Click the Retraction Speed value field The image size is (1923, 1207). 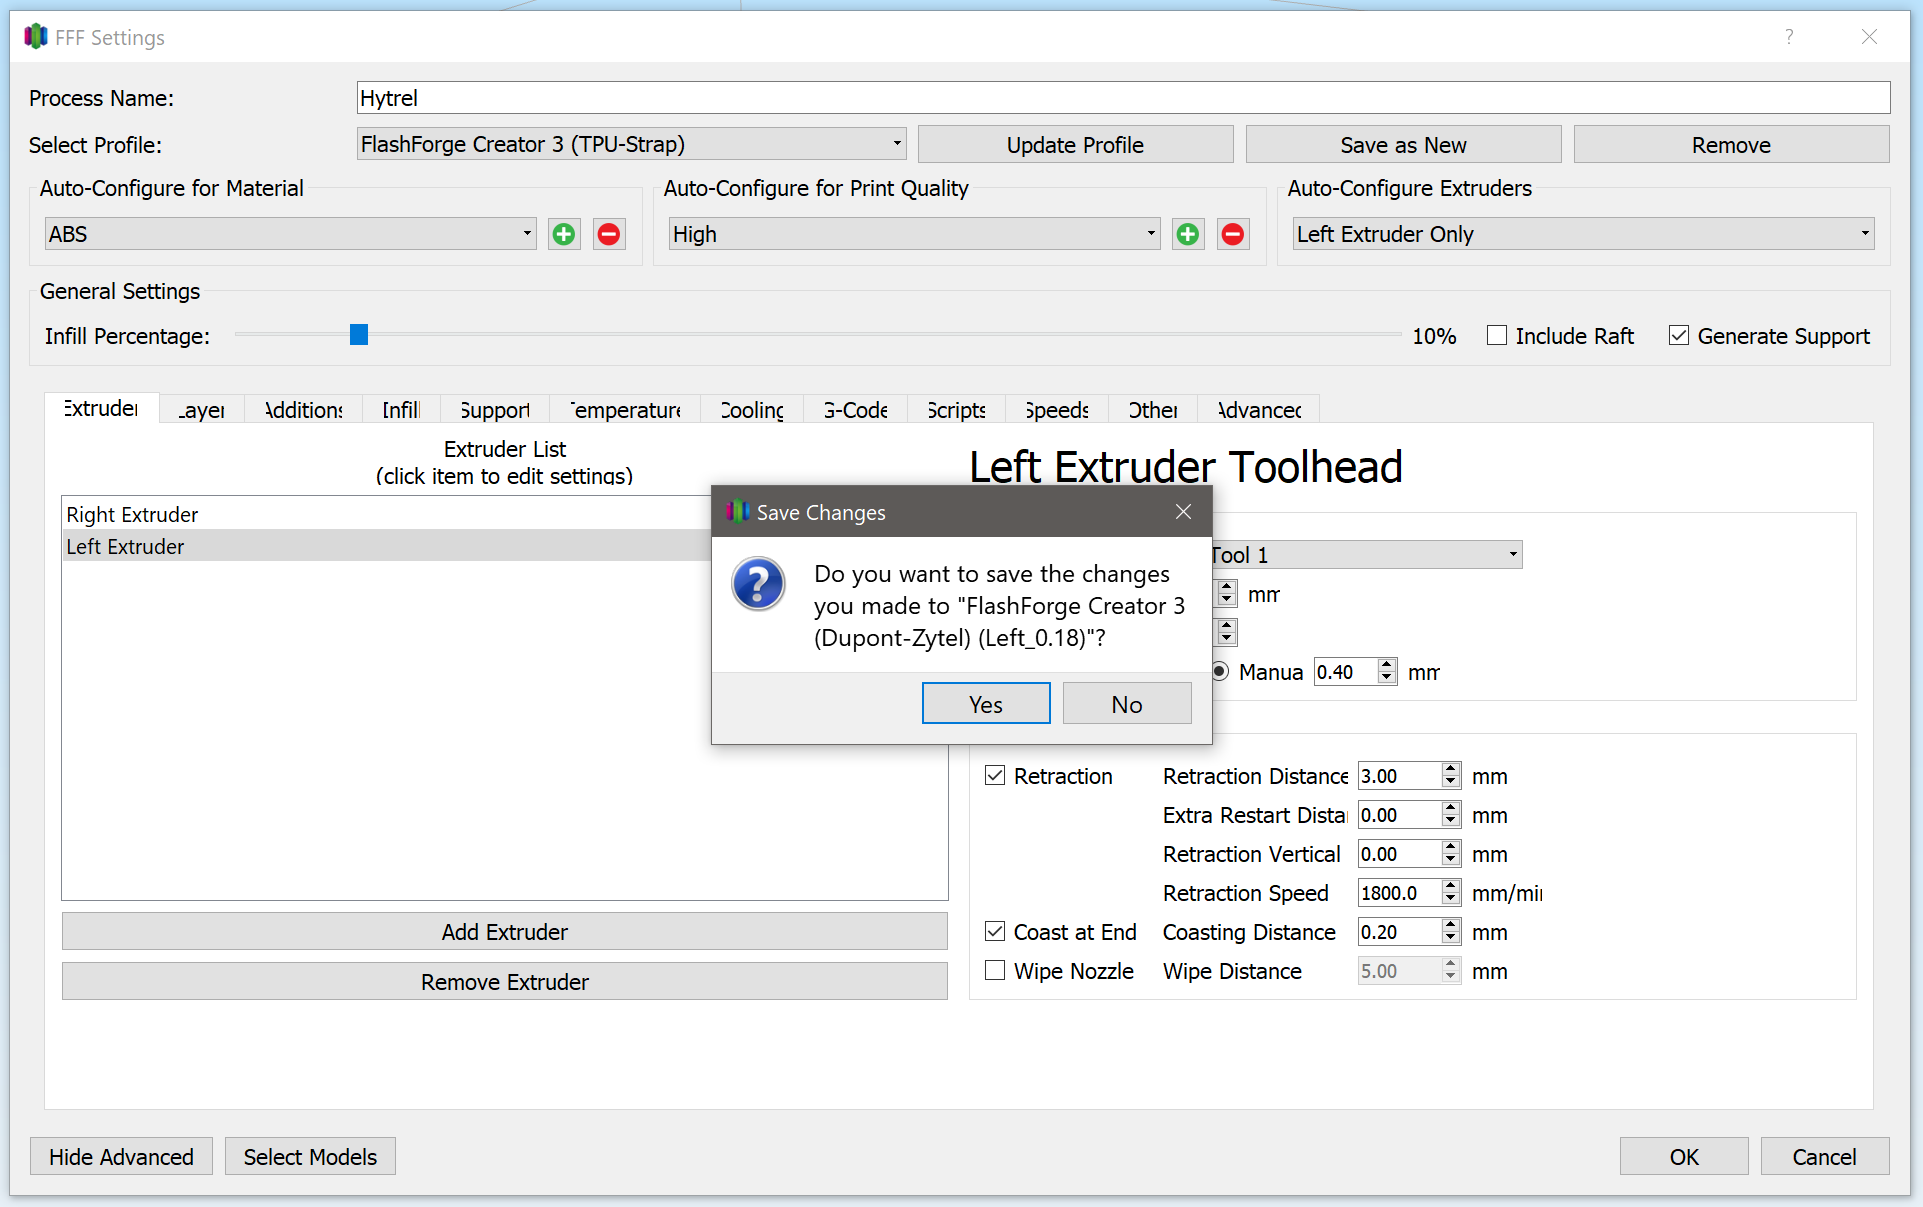(x=1400, y=893)
